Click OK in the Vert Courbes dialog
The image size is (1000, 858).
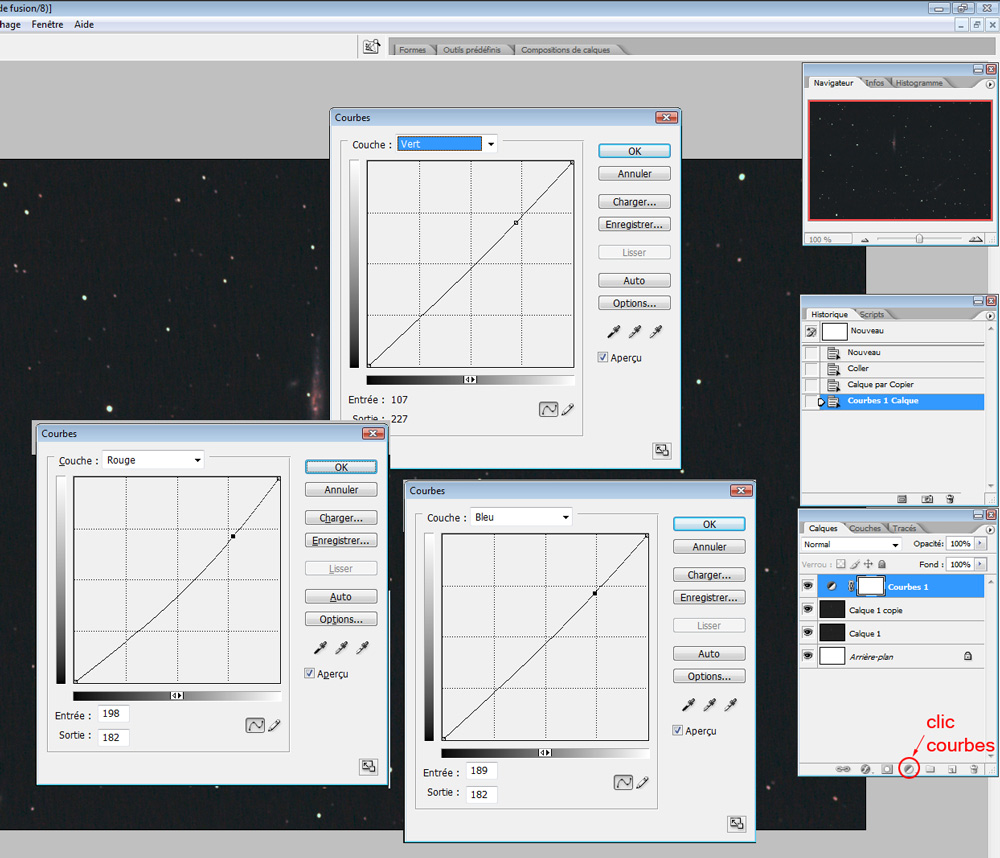(635, 151)
